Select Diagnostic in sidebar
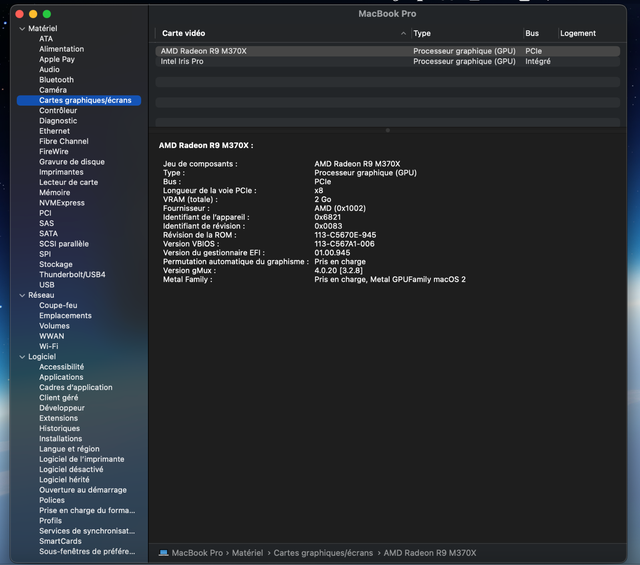640x565 pixels. [x=58, y=121]
